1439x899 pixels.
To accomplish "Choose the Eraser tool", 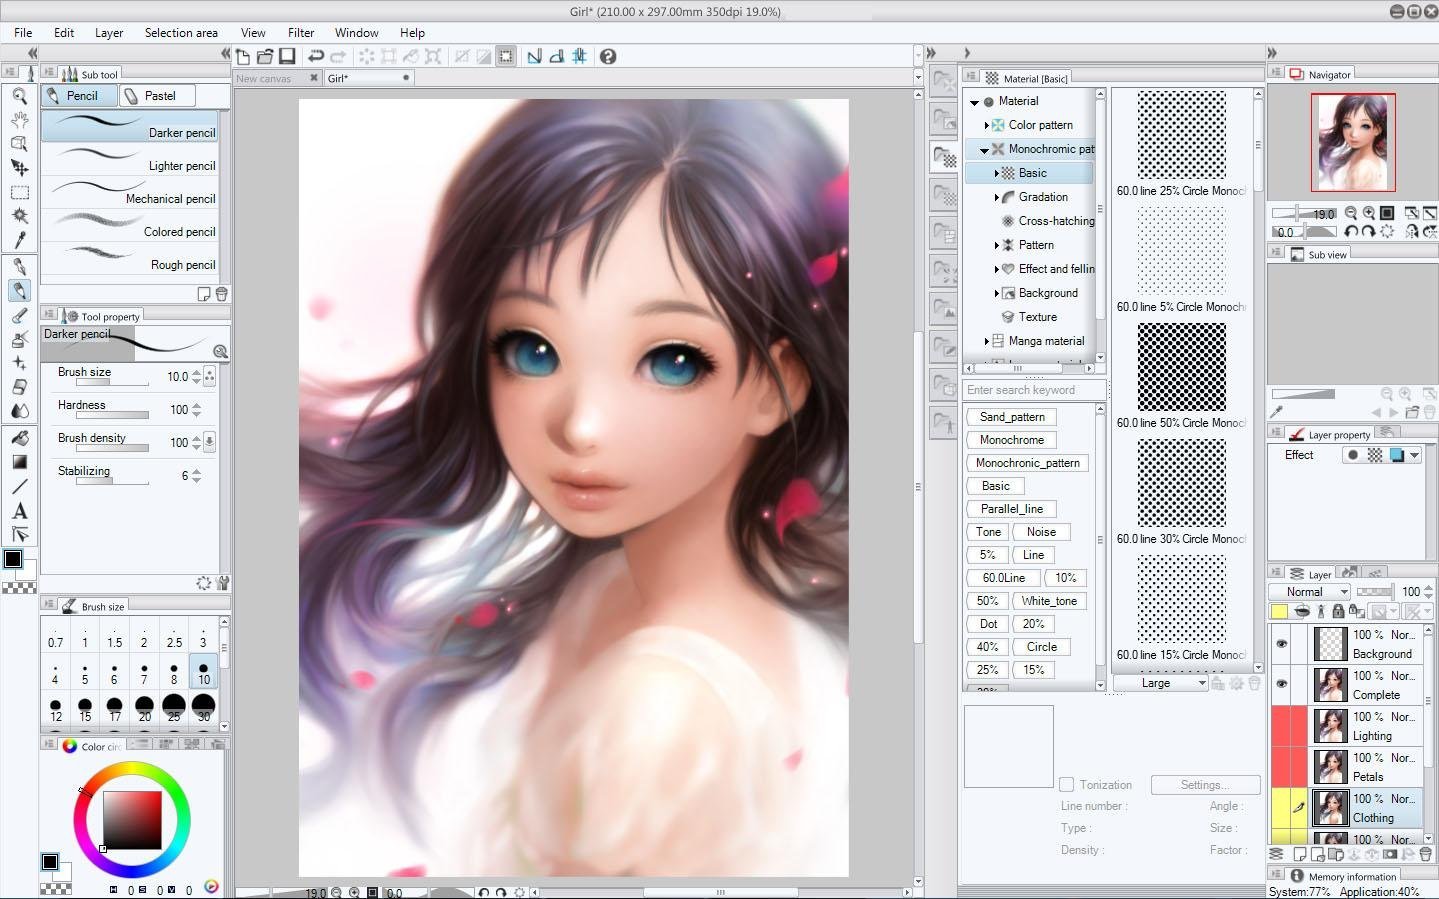I will (19, 387).
